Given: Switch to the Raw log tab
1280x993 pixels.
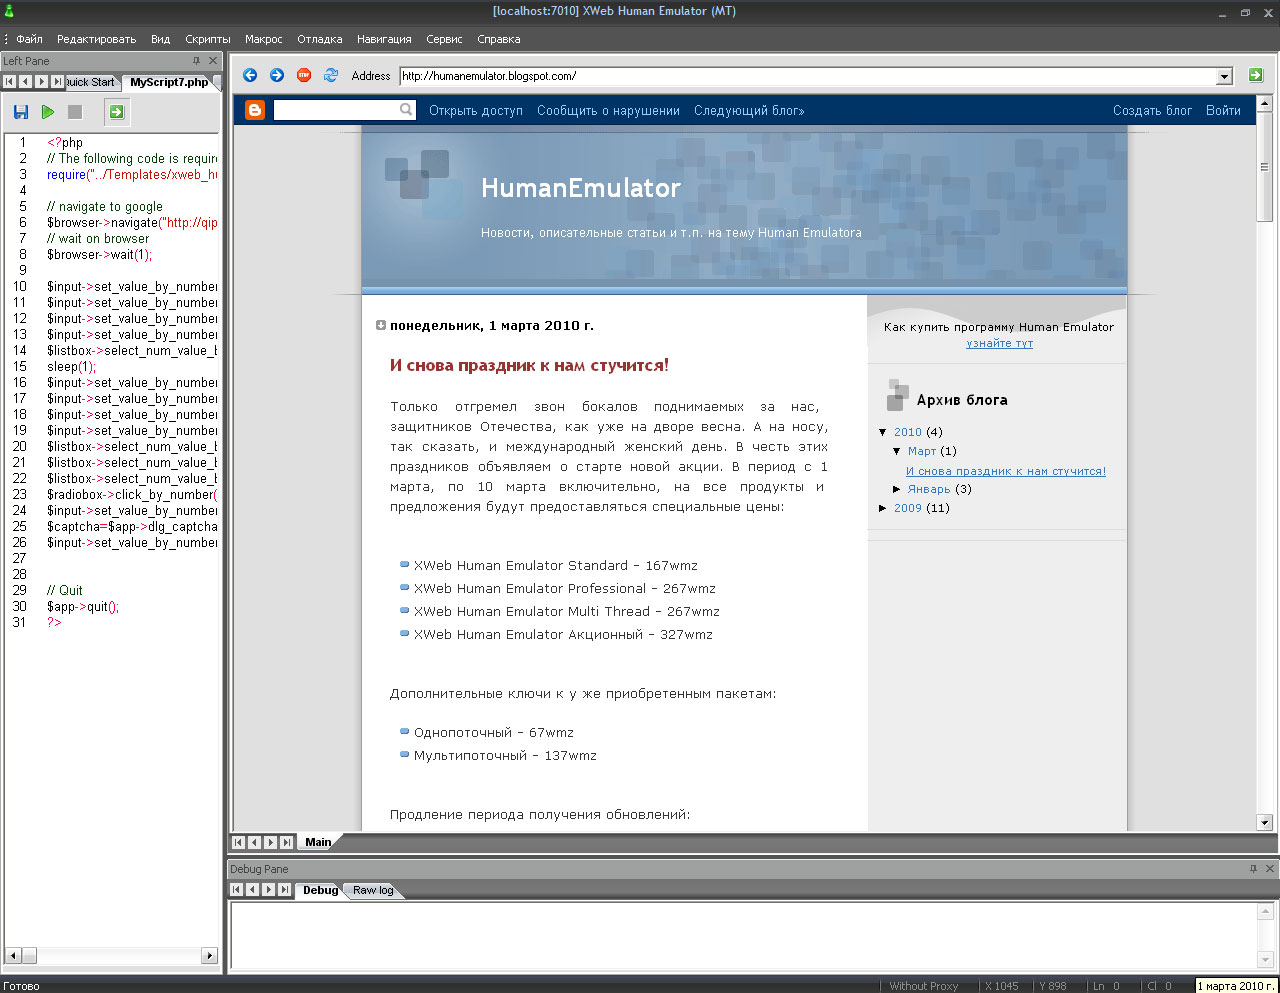Looking at the screenshot, I should pyautogui.click(x=373, y=890).
